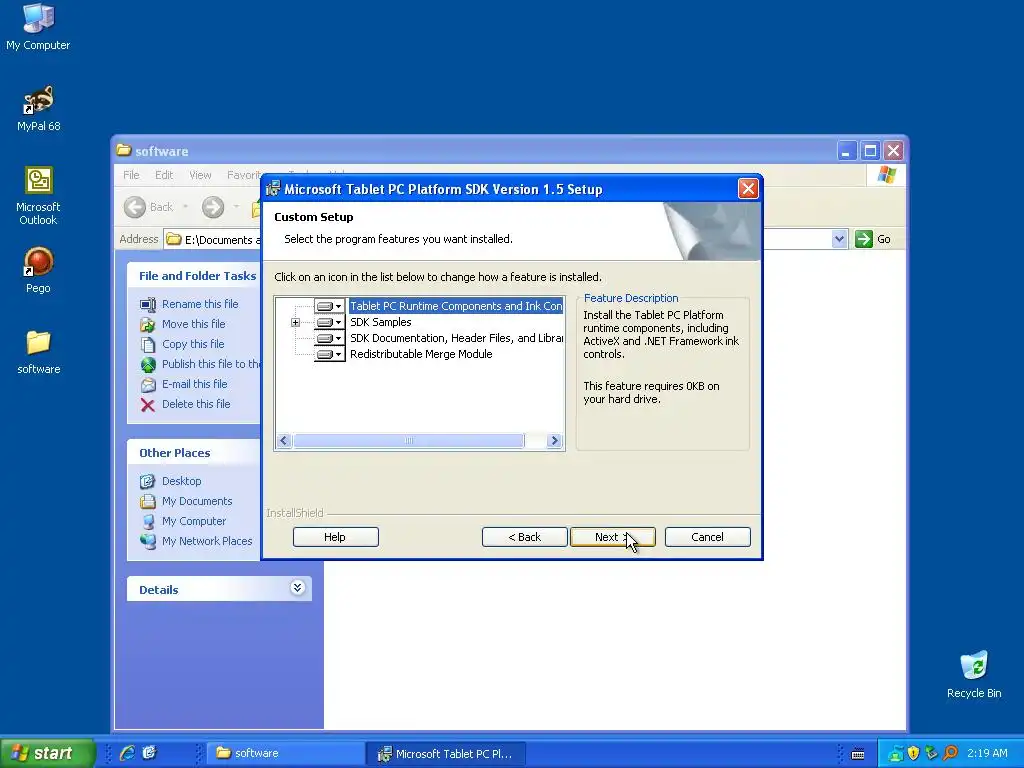Click the network computers tray icon
Viewport: 1024px width, 768px height.
pos(896,753)
